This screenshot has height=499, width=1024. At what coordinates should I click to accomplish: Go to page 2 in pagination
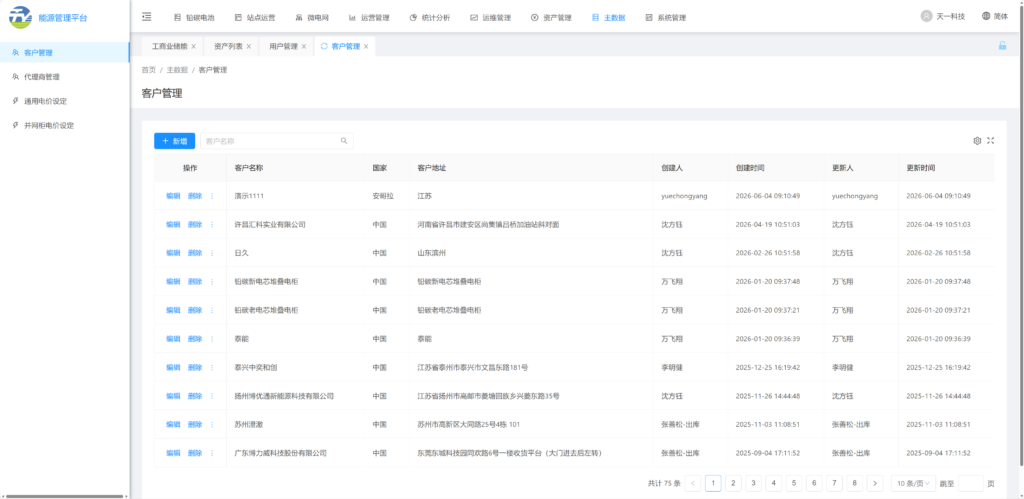coord(733,483)
